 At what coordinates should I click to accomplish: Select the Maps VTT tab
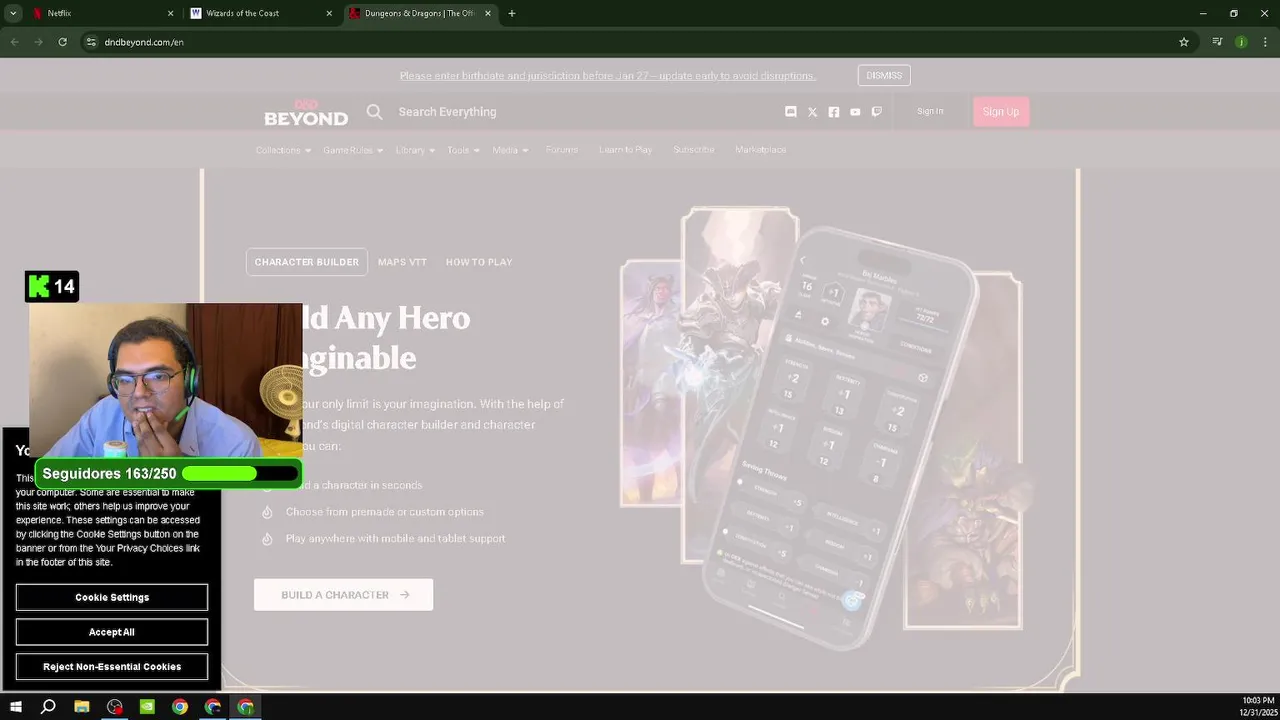[x=402, y=262]
